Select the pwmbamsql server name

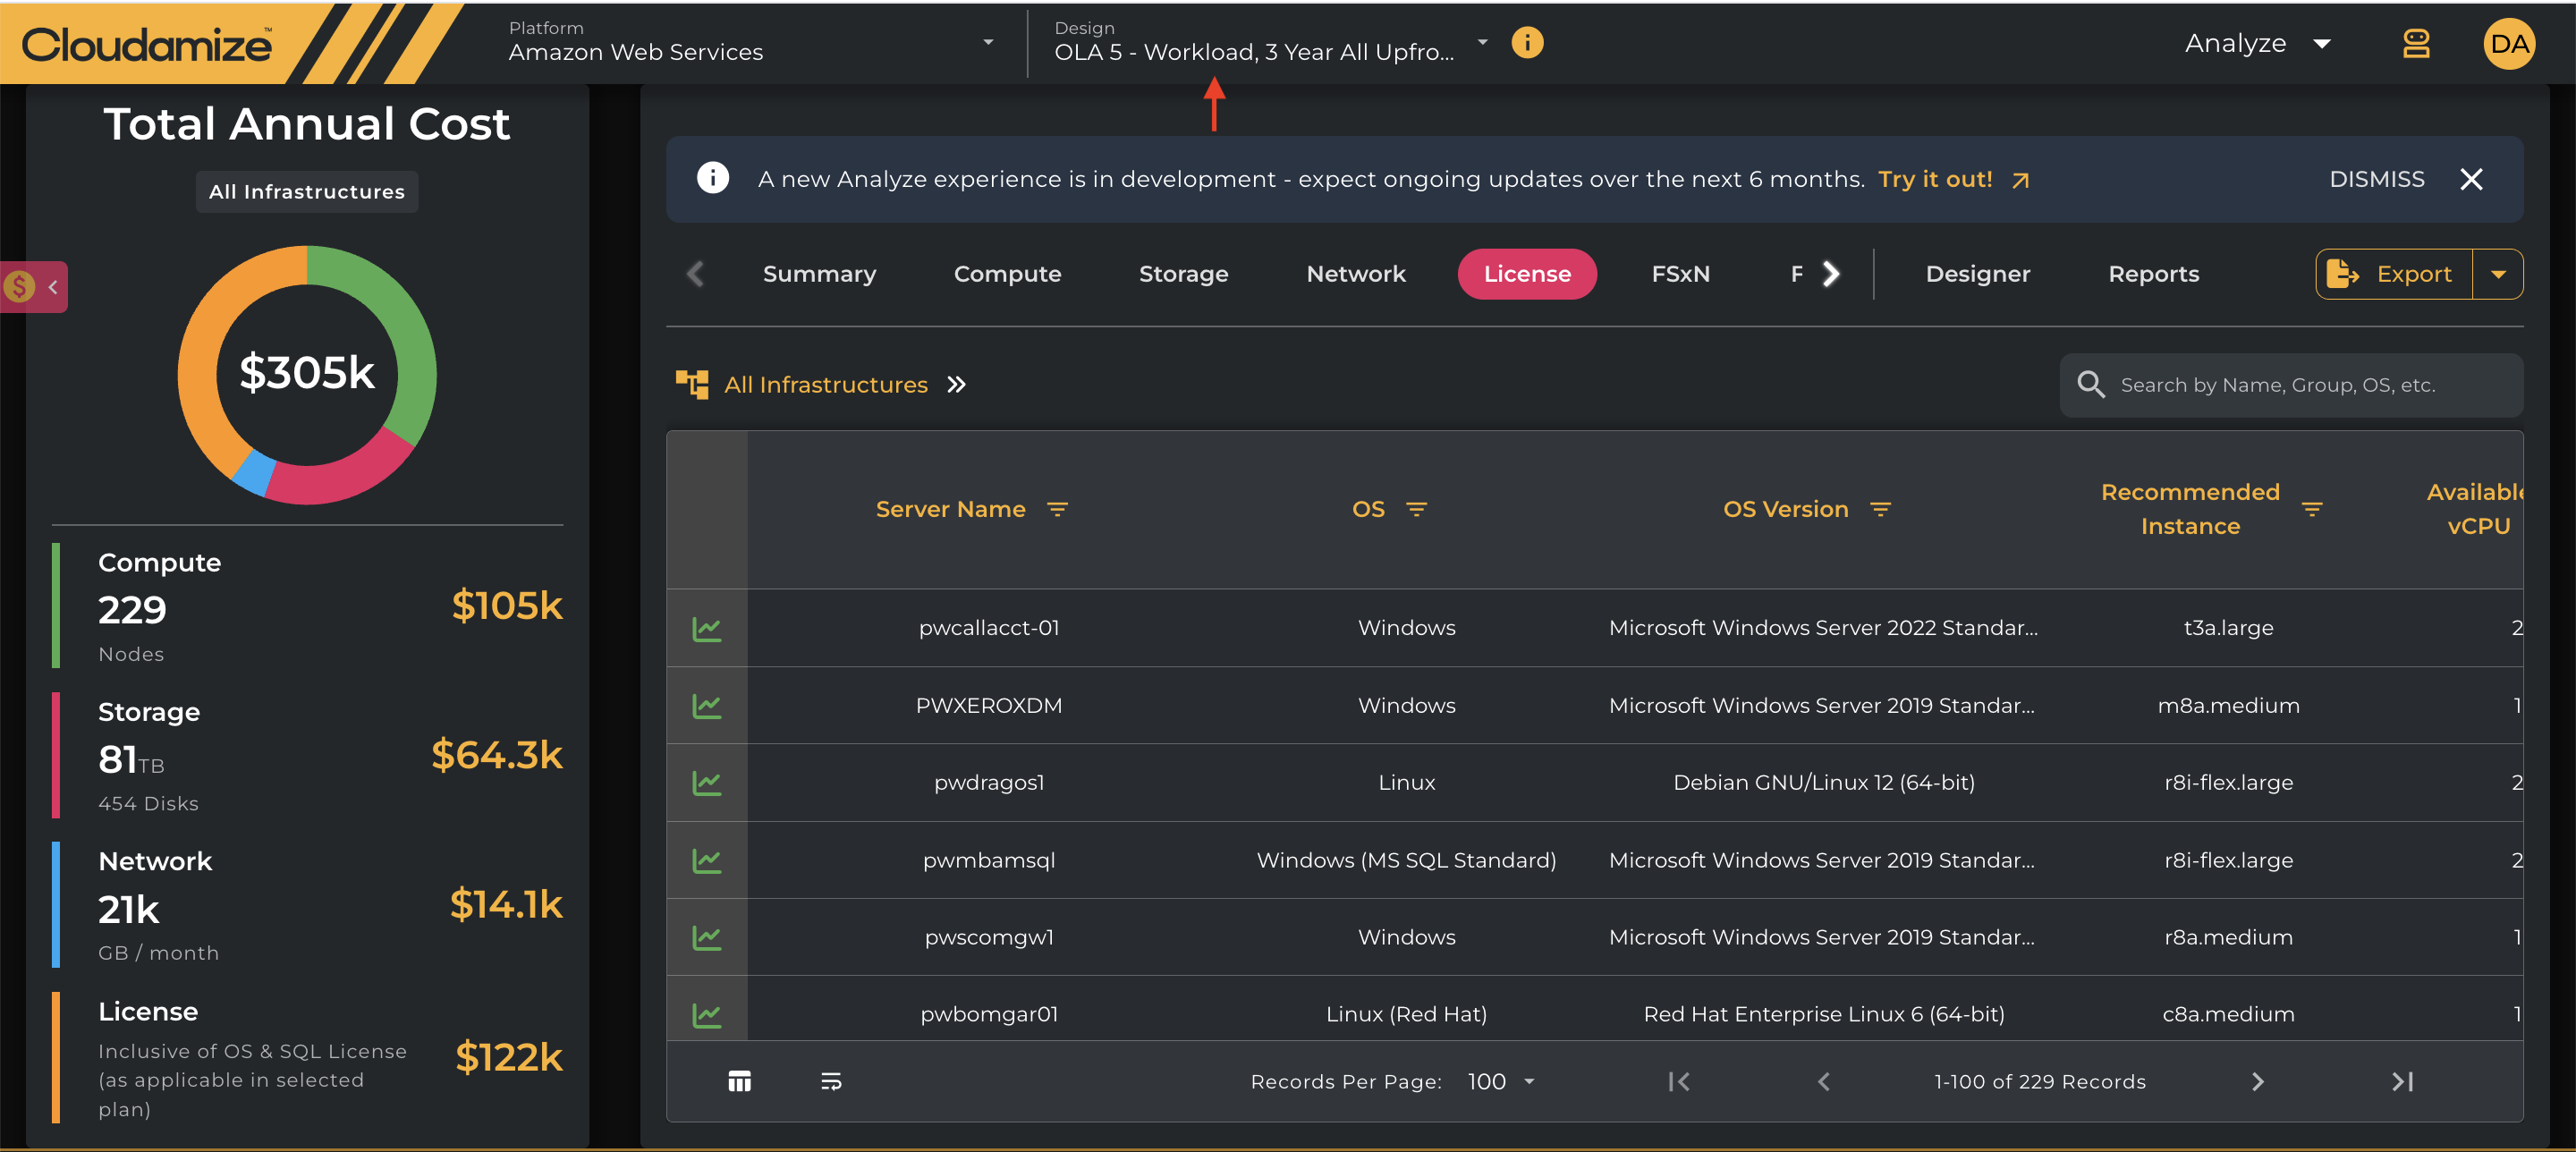(988, 860)
